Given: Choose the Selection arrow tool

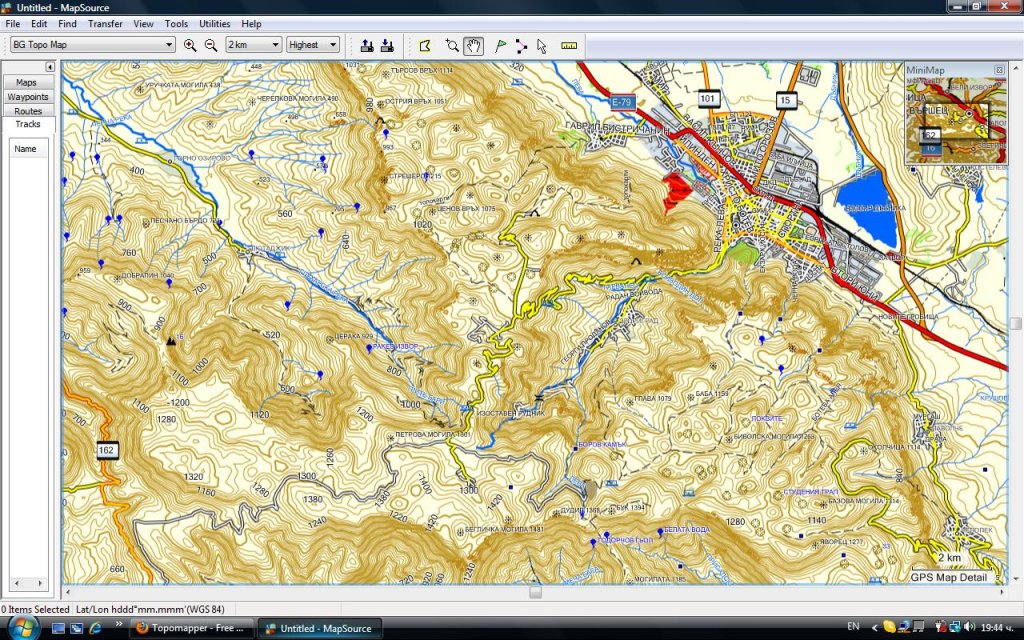Looking at the screenshot, I should coord(542,45).
